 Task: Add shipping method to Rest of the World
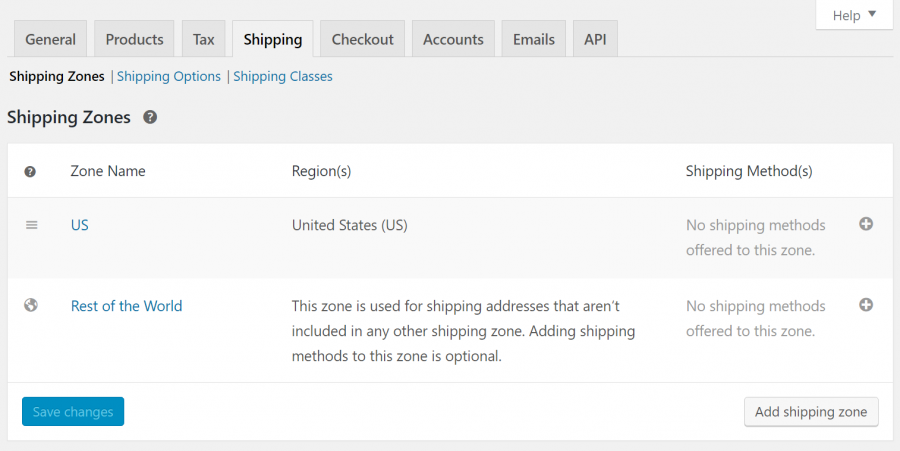(x=866, y=305)
